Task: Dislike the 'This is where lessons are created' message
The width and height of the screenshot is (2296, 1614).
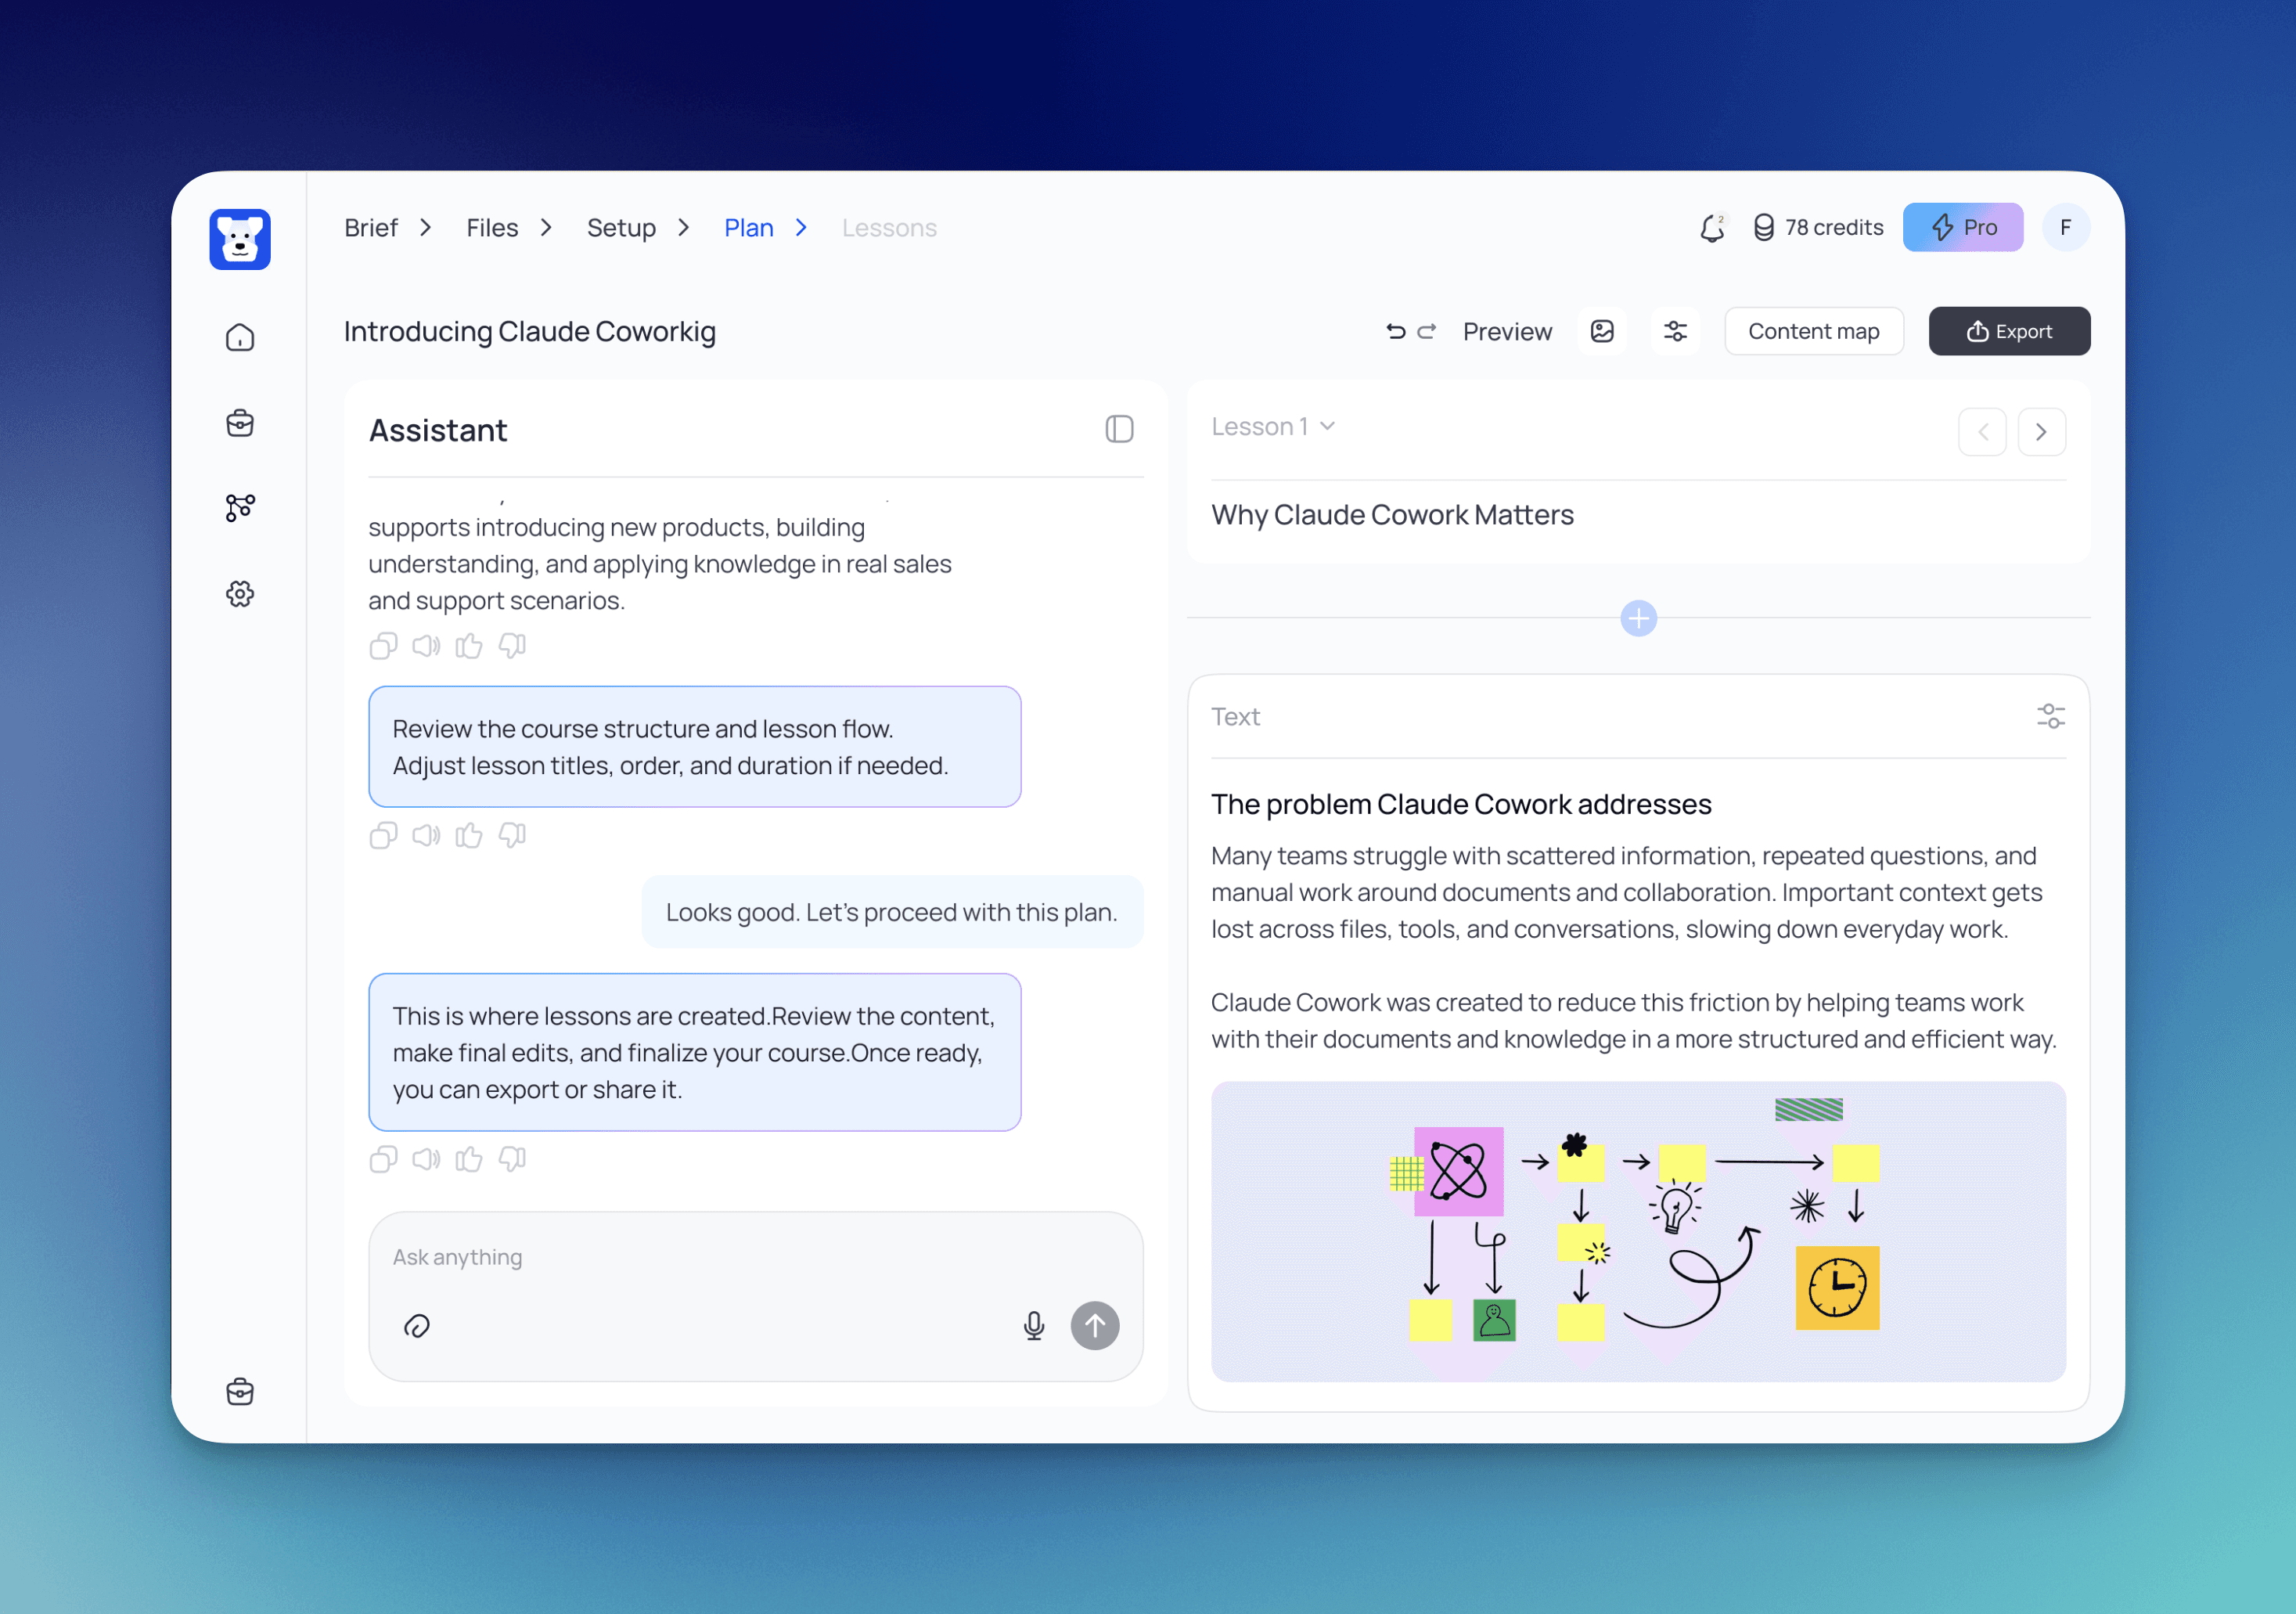Action: (512, 1159)
